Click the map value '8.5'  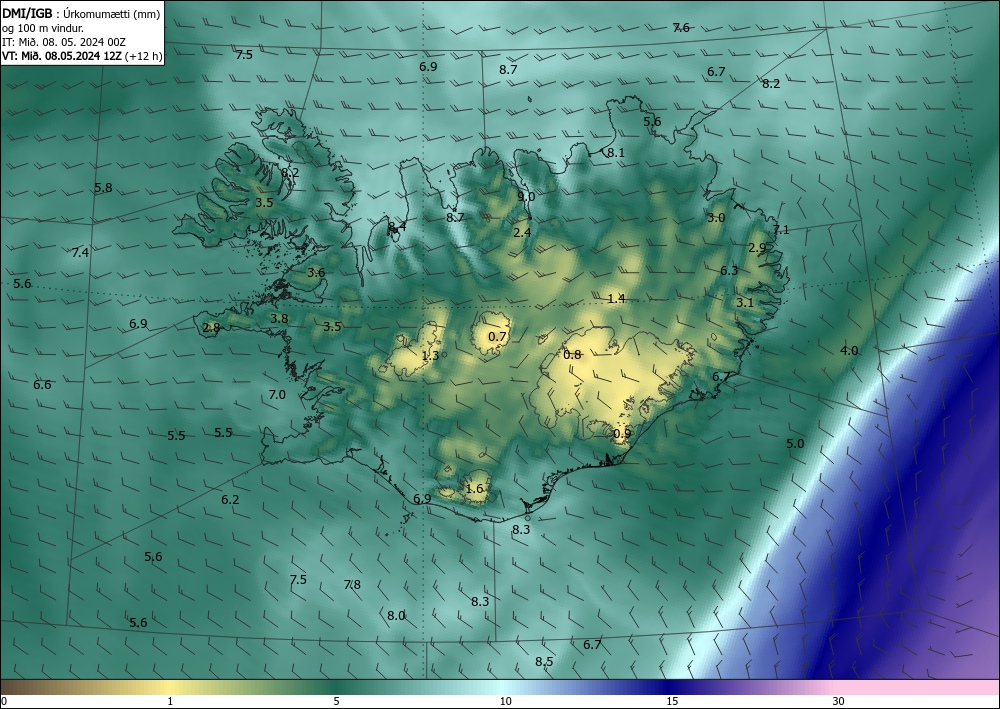tap(544, 662)
